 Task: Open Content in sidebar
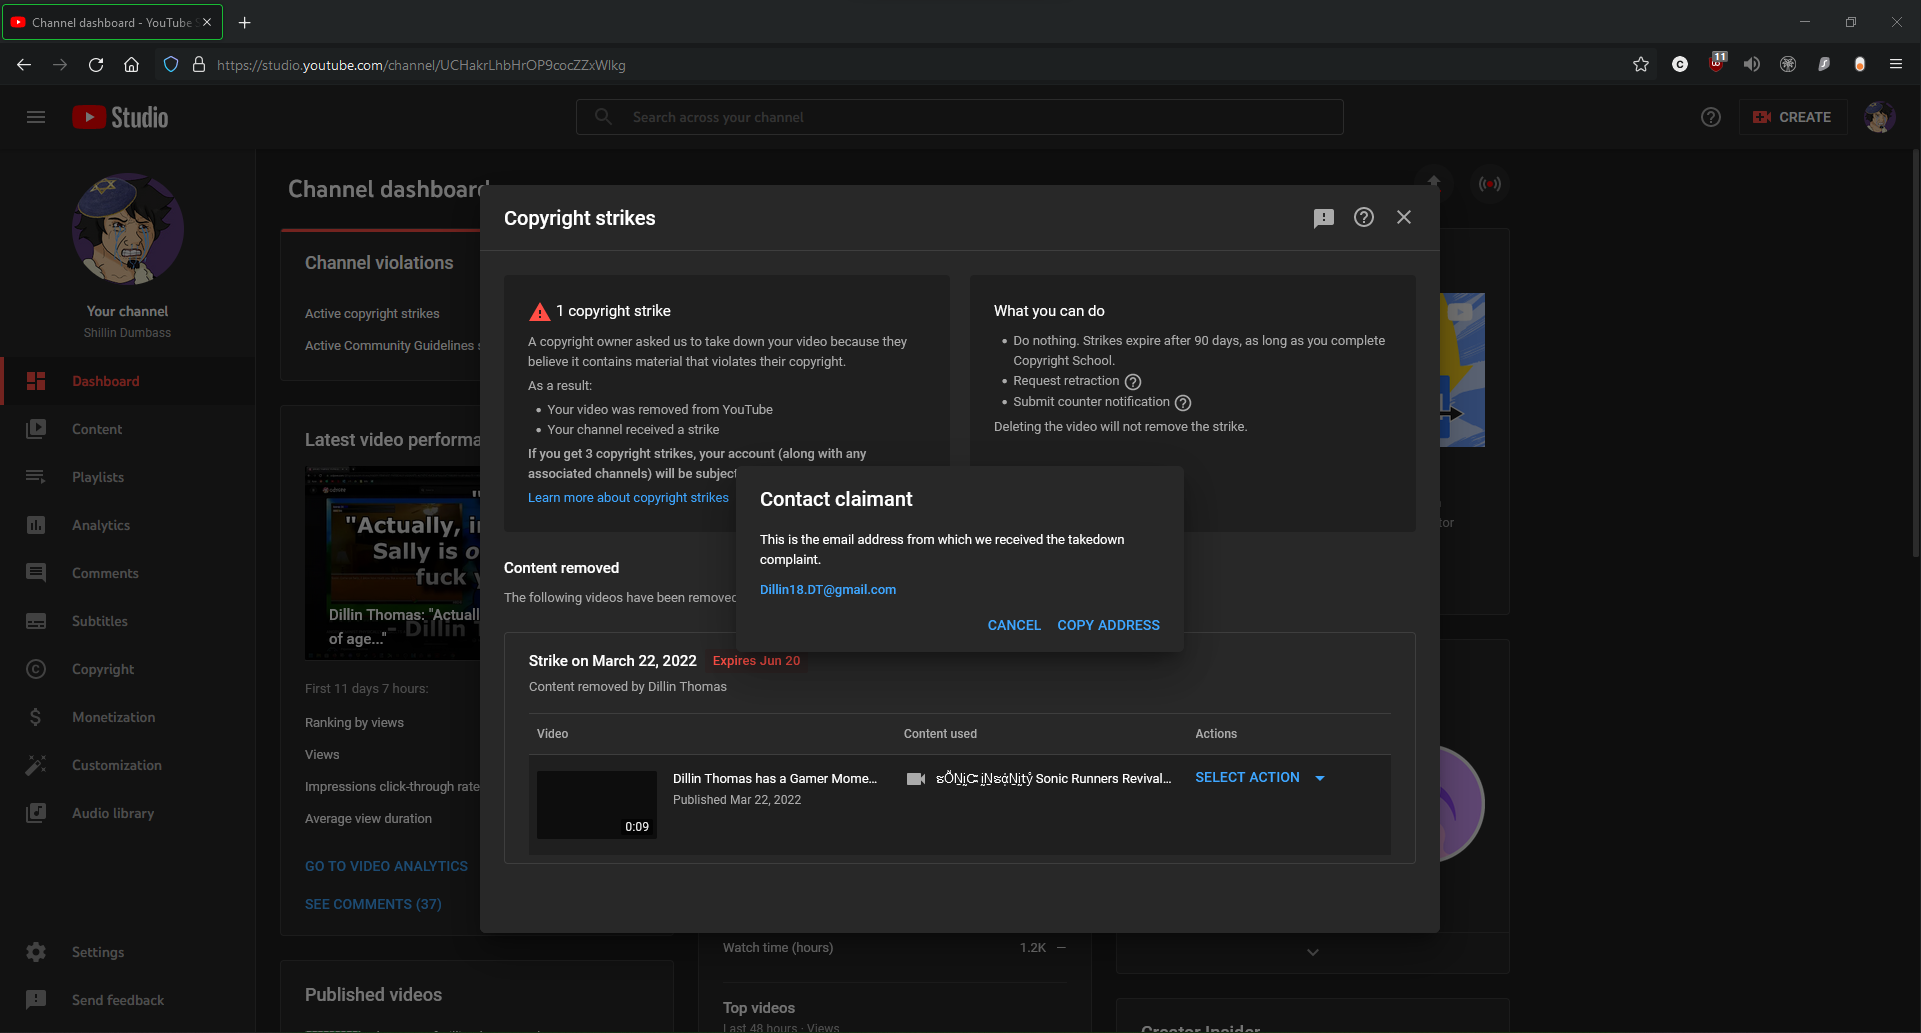tap(127, 429)
